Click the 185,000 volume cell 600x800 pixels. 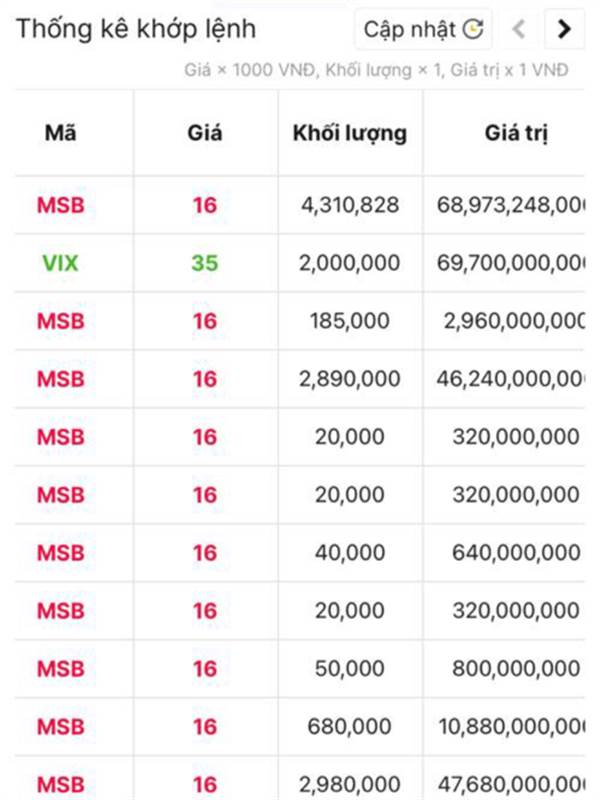click(x=350, y=321)
